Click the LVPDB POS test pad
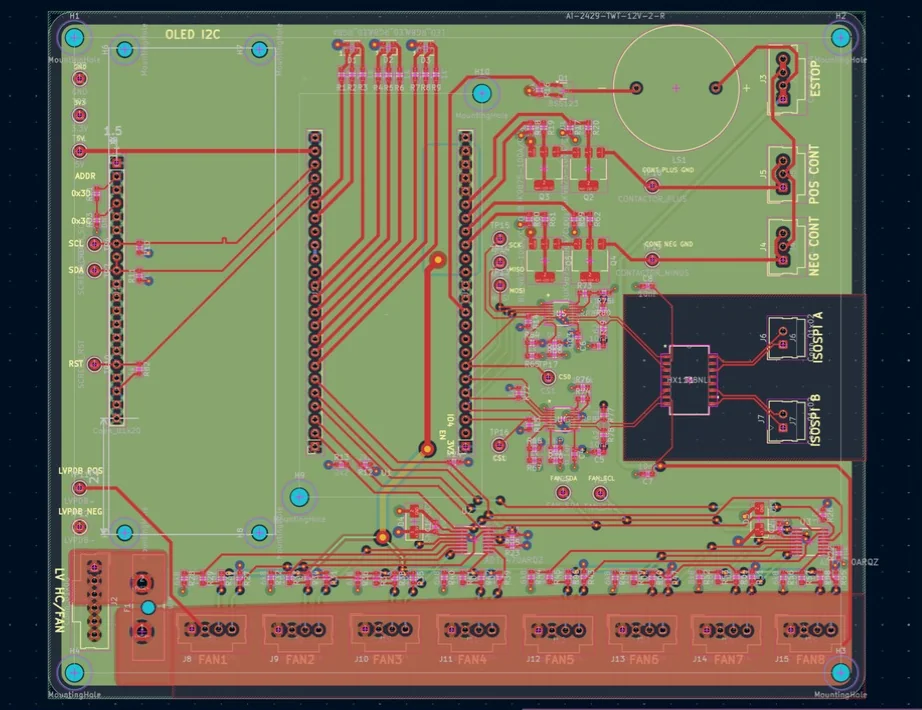The image size is (922, 710). pos(79,488)
